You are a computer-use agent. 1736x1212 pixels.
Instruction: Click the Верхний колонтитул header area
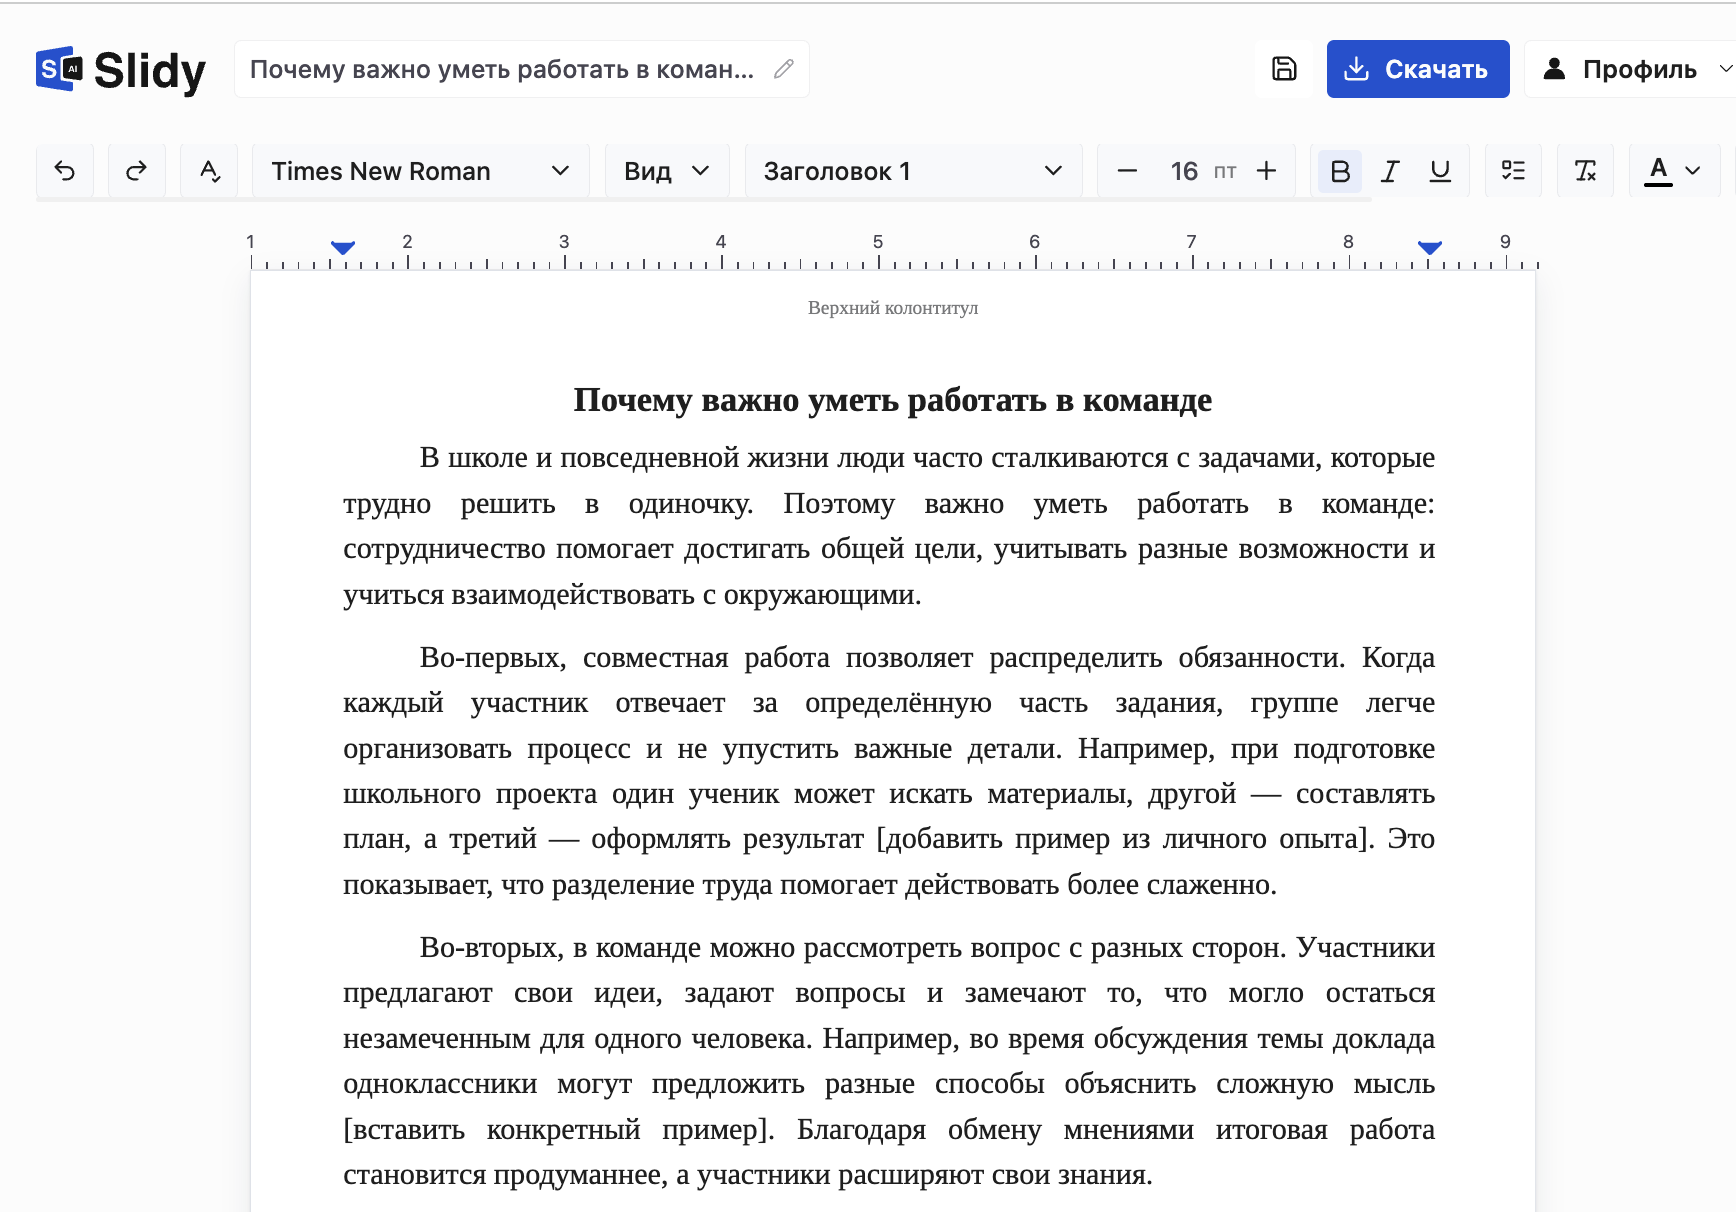click(893, 308)
